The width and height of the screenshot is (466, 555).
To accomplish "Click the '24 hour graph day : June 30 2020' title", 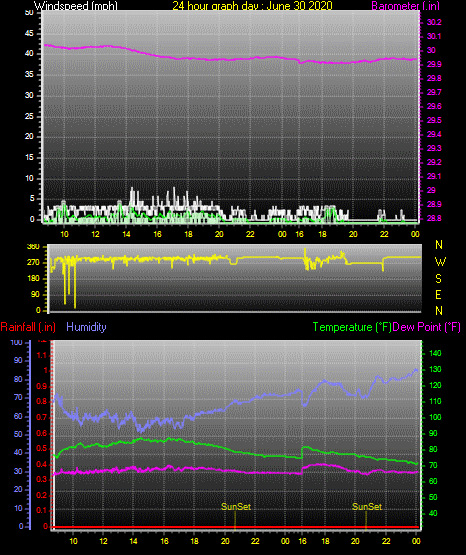I will pyautogui.click(x=252, y=6).
